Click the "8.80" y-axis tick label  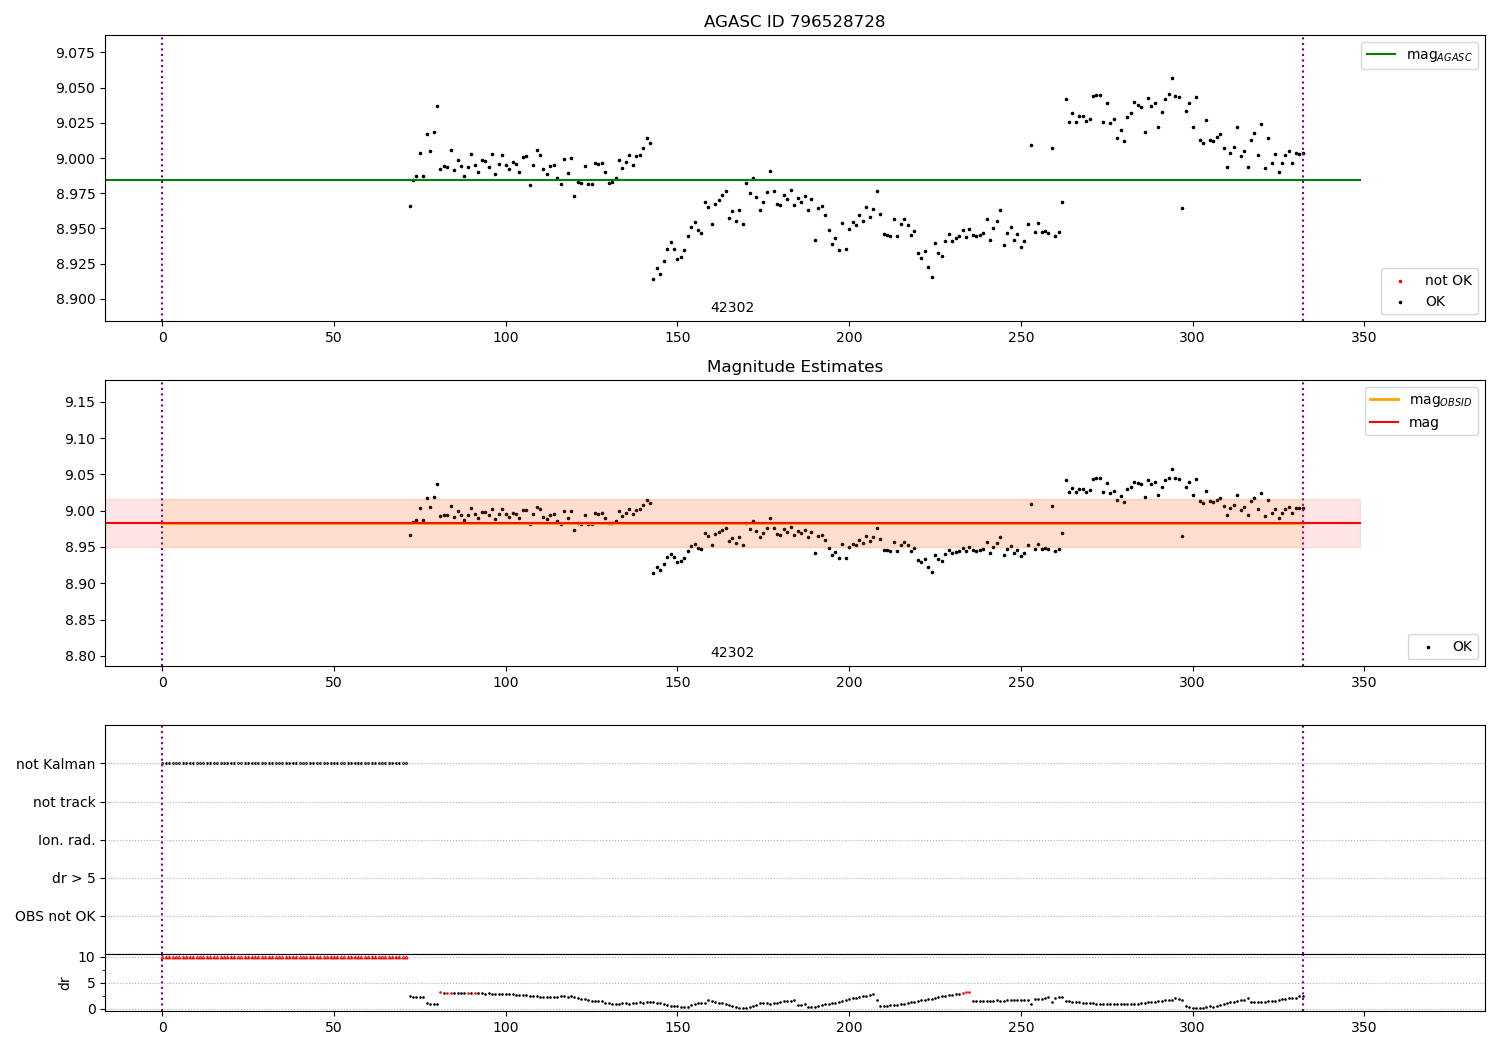(x=79, y=657)
